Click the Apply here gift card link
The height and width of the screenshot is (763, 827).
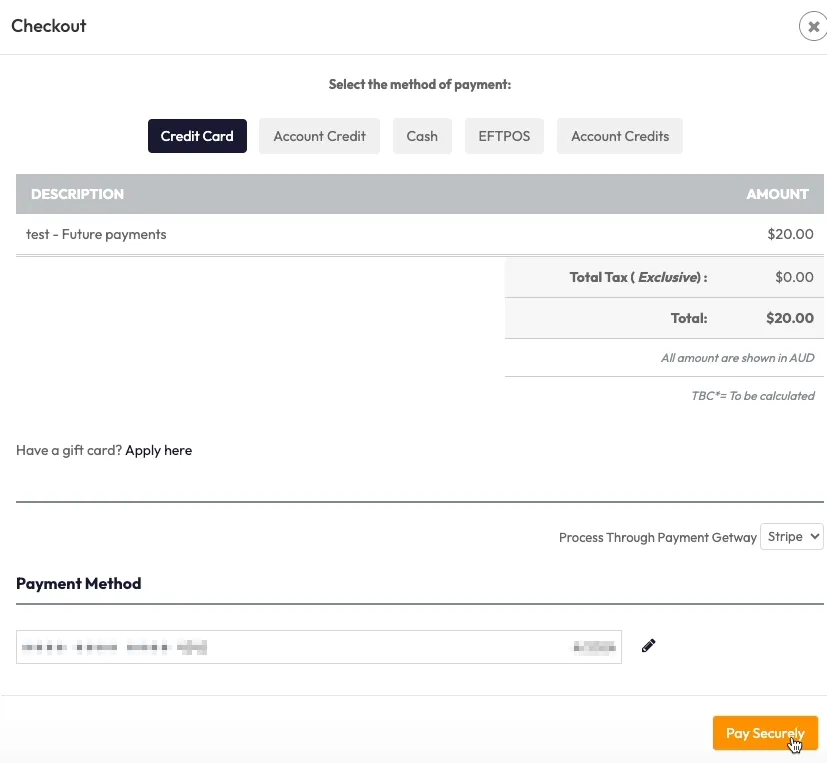click(158, 451)
